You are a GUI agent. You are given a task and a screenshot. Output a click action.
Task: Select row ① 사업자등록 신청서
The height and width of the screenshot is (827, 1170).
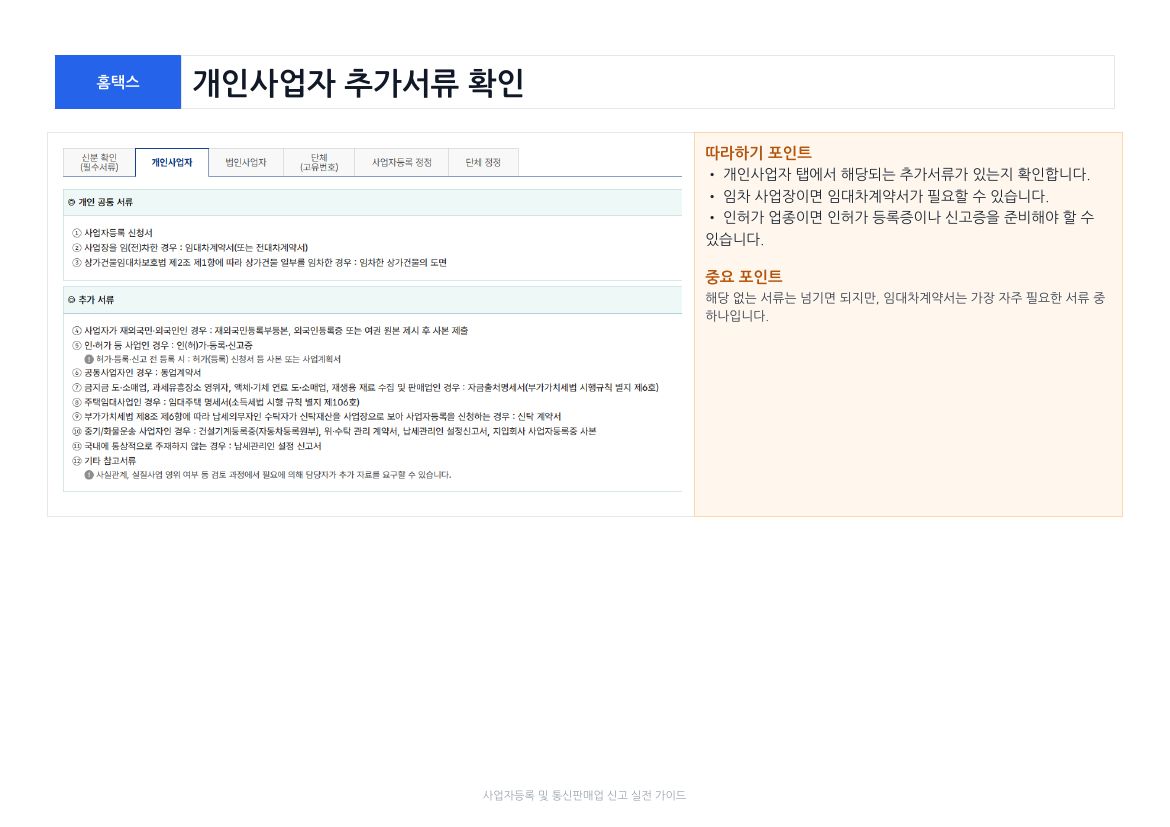click(112, 233)
